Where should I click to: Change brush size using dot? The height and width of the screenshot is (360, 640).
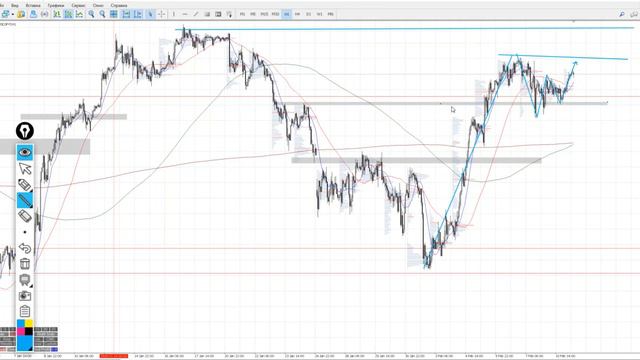25,232
